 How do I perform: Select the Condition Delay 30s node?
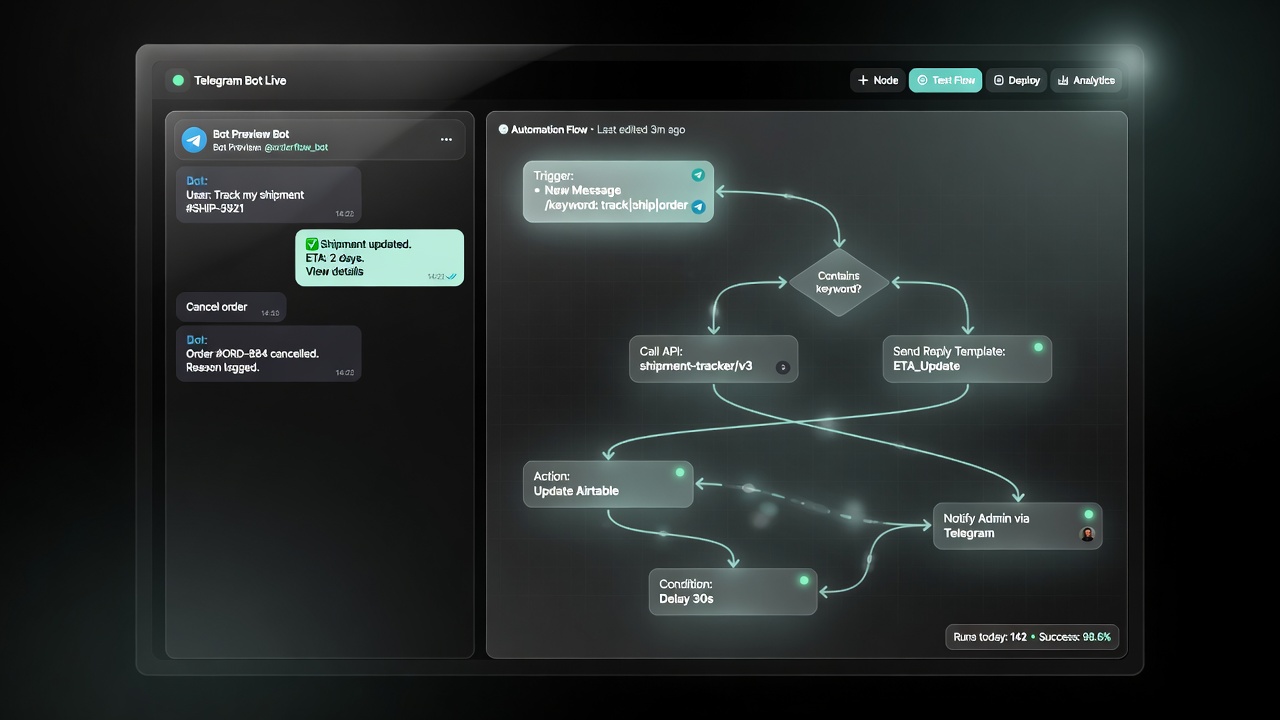pos(733,592)
